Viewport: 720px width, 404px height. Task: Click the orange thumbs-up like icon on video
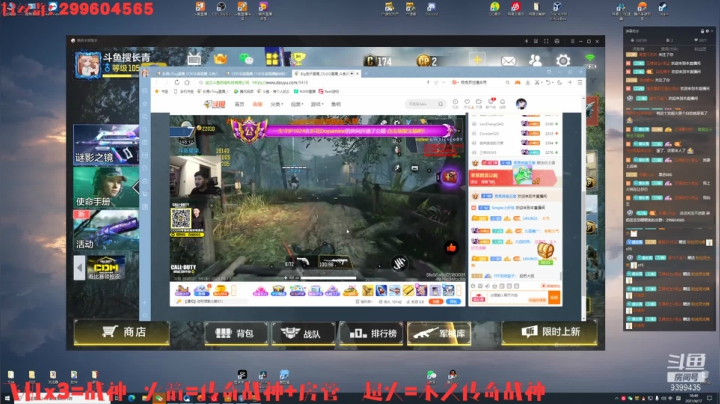(x=451, y=248)
